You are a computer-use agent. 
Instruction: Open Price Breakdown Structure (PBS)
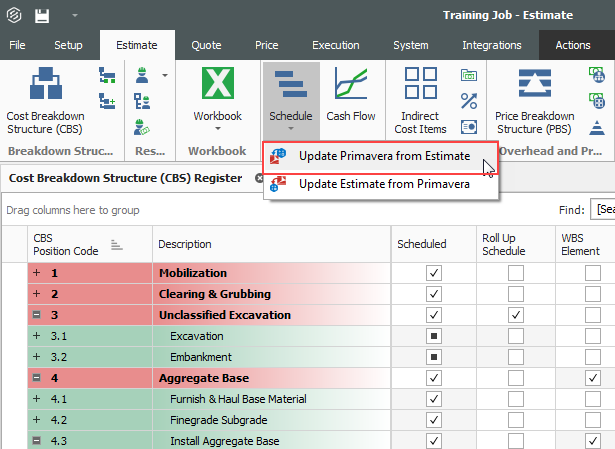[534, 100]
